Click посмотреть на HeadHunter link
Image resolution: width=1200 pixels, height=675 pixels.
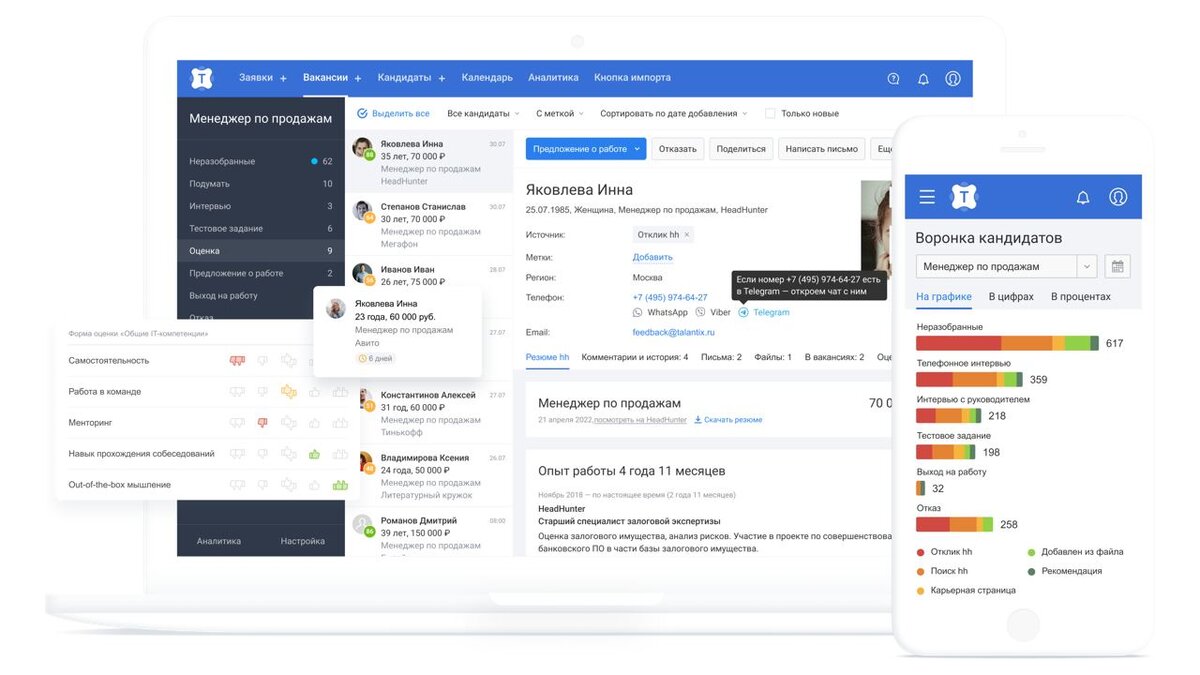tap(640, 420)
